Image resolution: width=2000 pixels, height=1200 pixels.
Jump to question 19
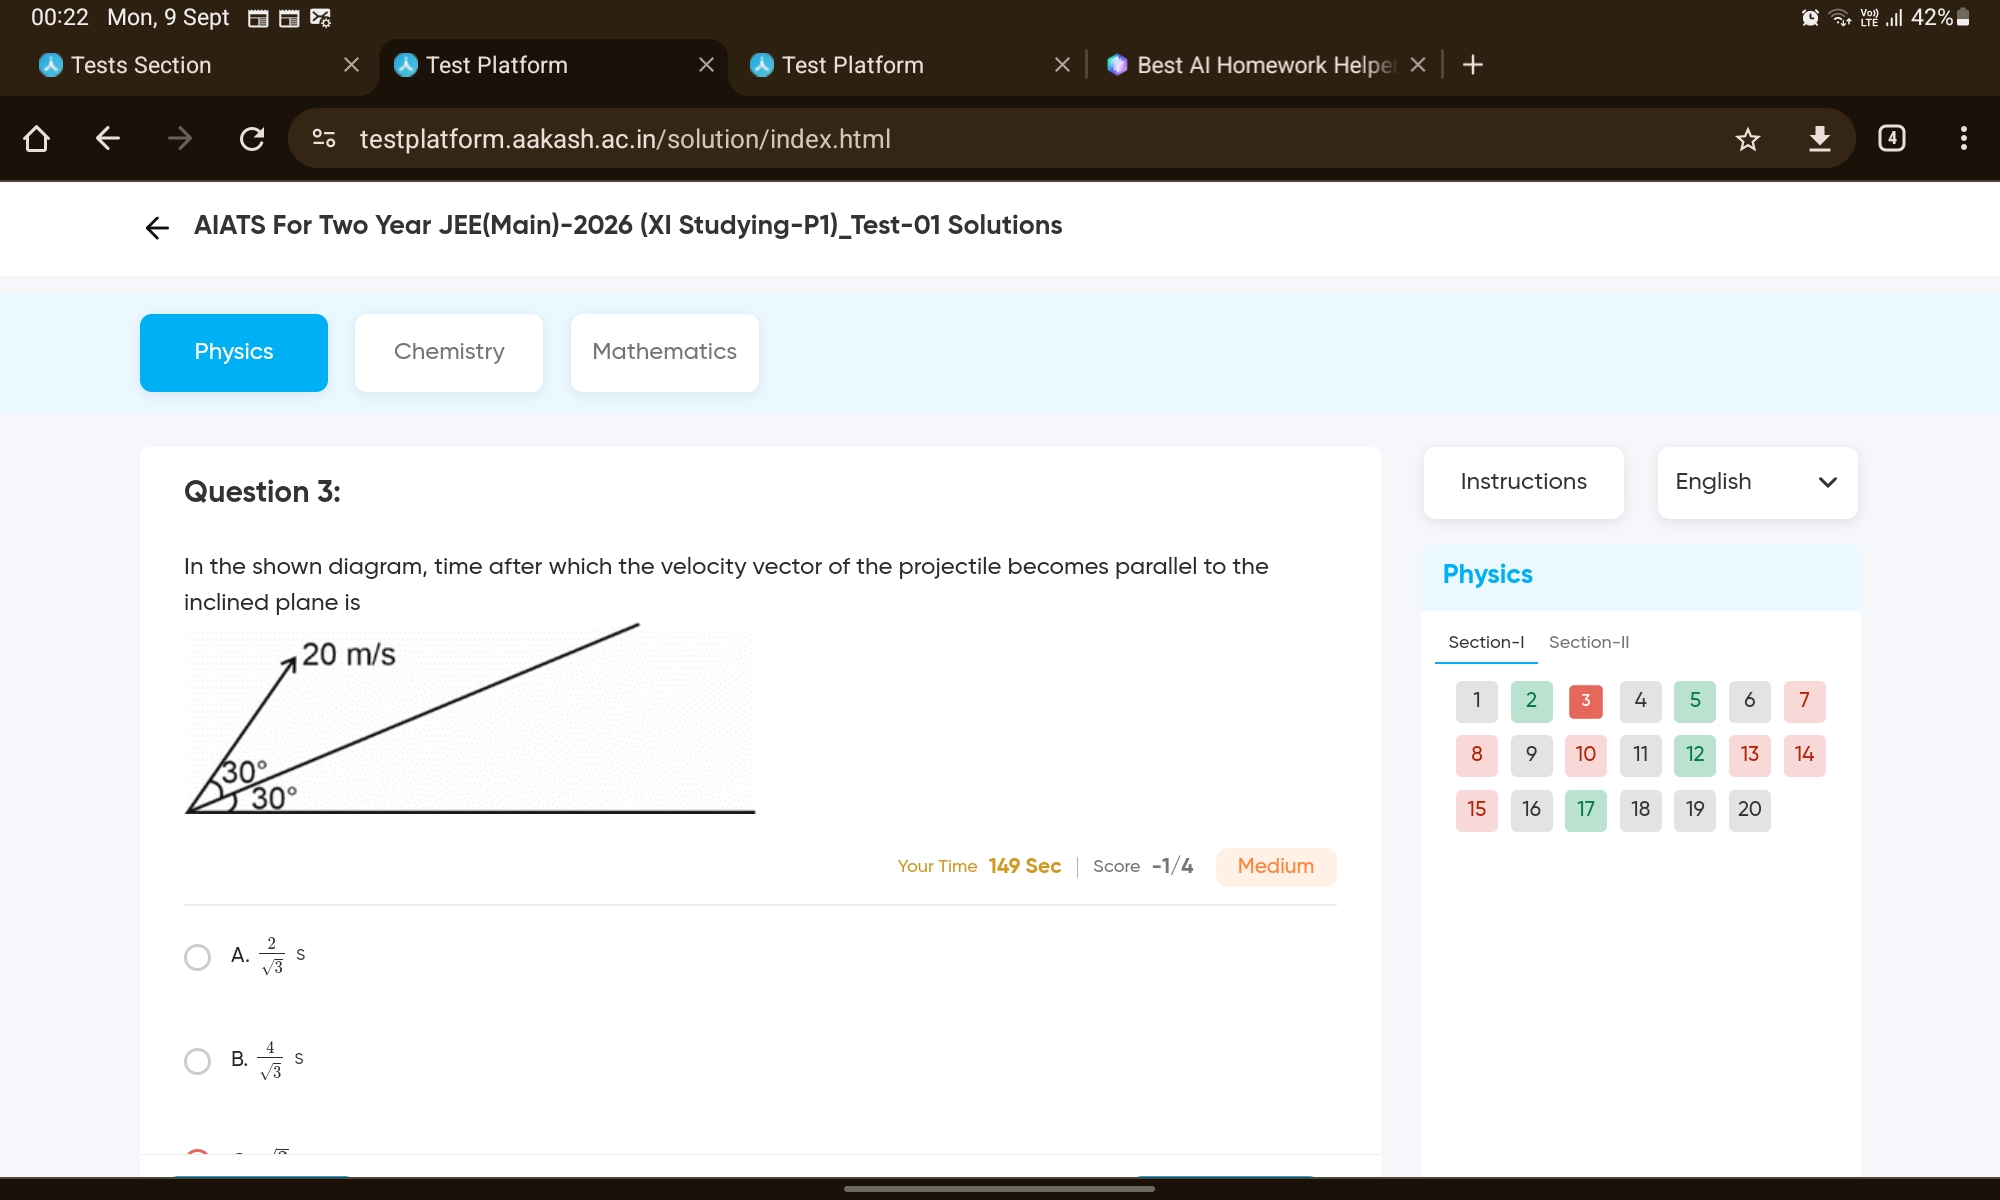click(1695, 810)
